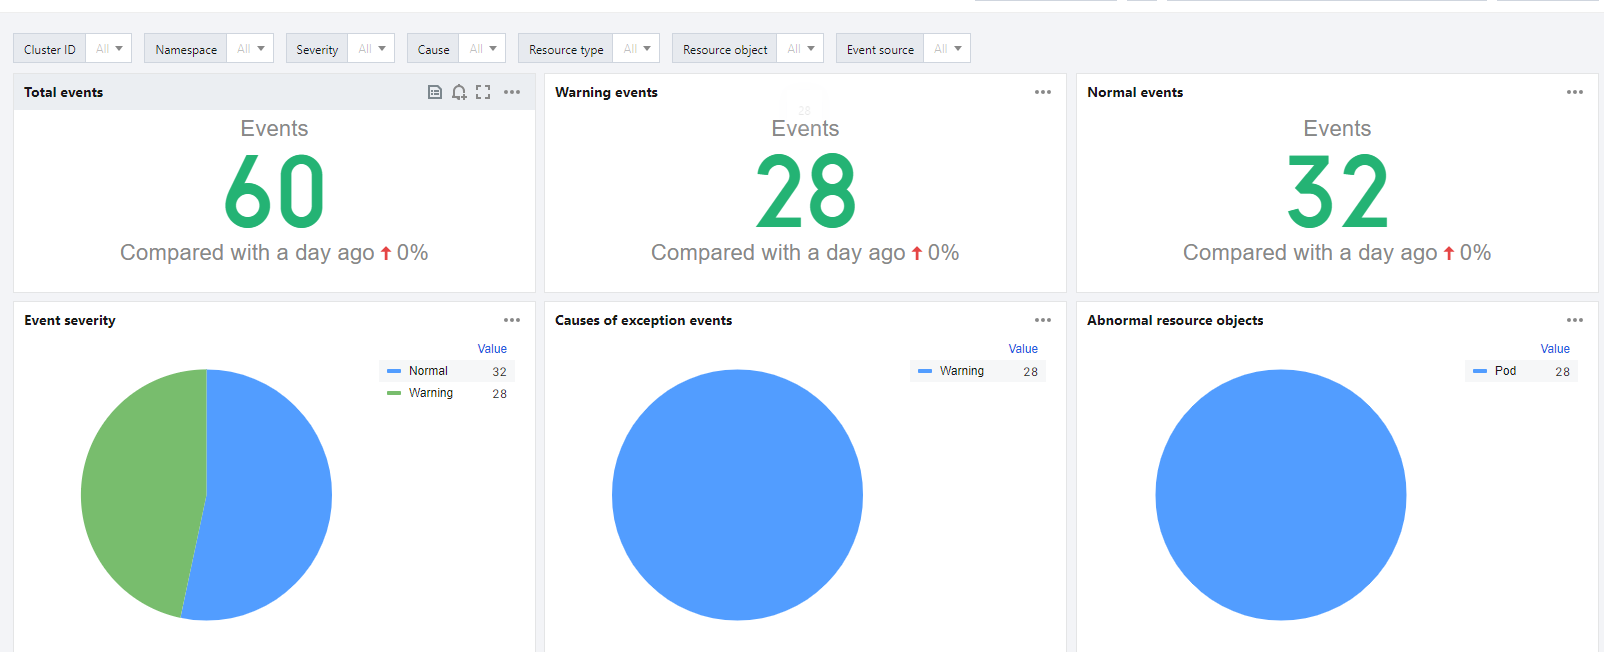Open data preview icon in Total events panel
1604x652 pixels.
435,92
